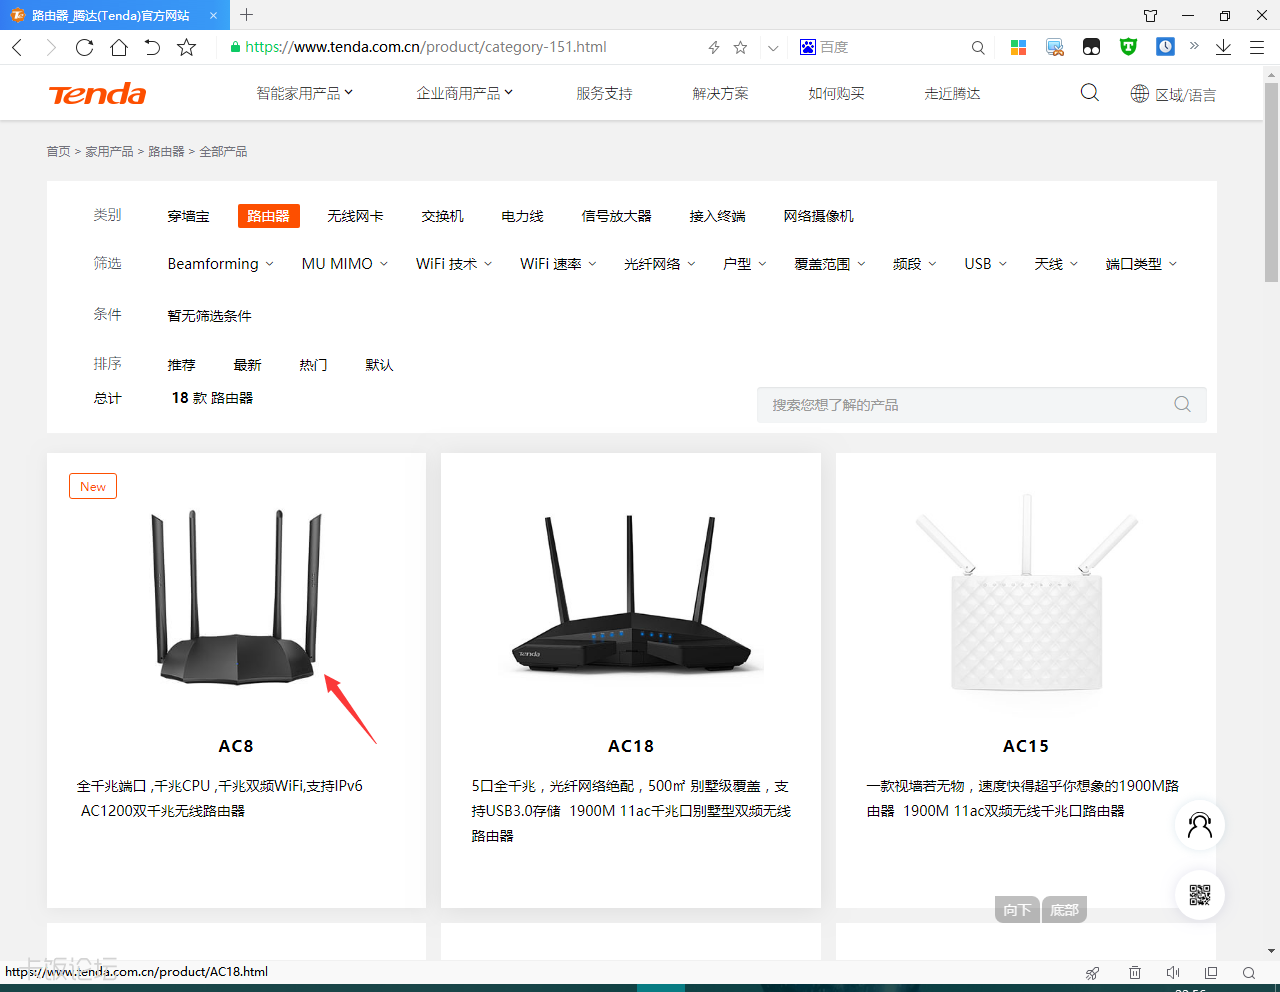1280x992 pixels.
Task: Open the downloads arrow icon
Action: tap(1223, 47)
